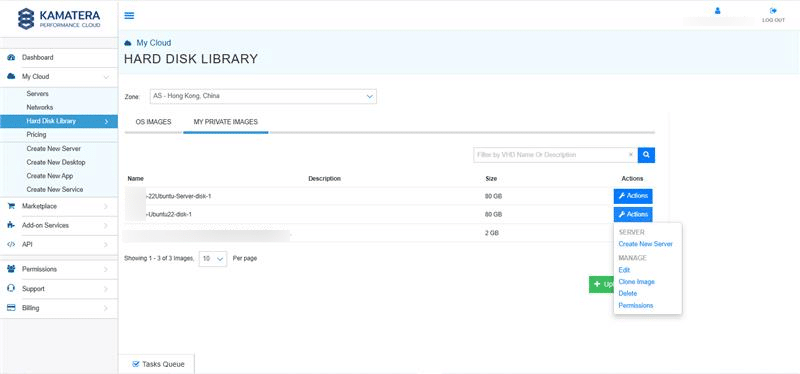Choose Edit in the Actions menu

click(624, 270)
